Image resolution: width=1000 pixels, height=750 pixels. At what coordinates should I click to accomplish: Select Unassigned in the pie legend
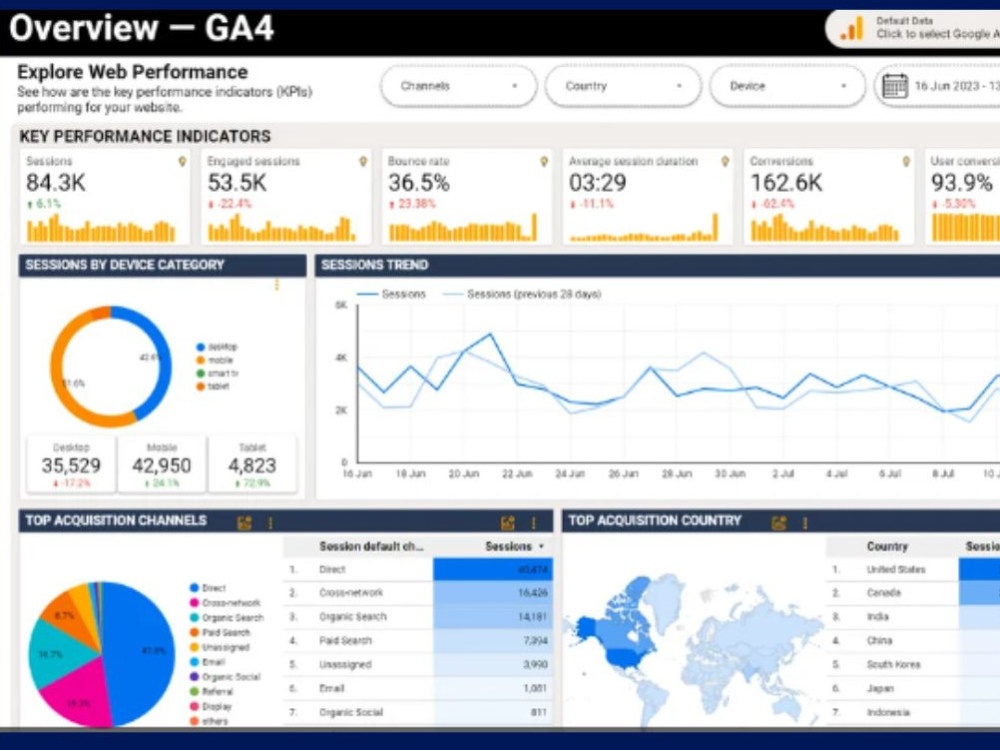[219, 647]
